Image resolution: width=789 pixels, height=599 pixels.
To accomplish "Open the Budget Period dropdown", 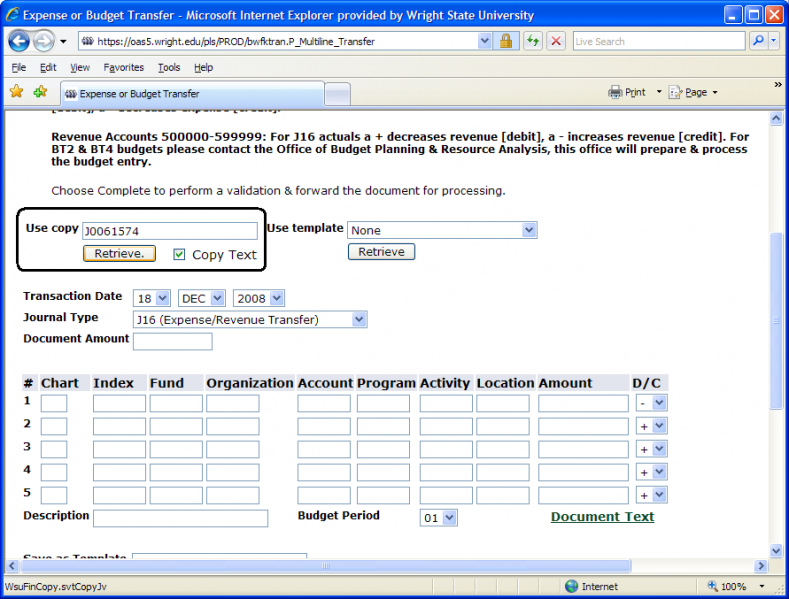I will pyautogui.click(x=439, y=518).
